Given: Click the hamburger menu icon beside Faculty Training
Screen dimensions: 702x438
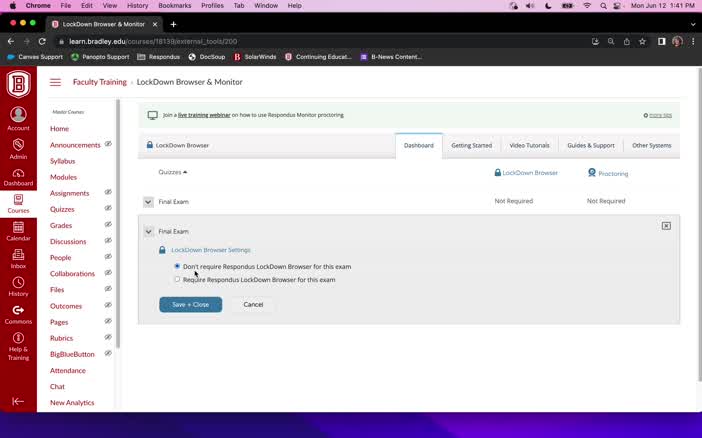Looking at the screenshot, I should (55, 82).
